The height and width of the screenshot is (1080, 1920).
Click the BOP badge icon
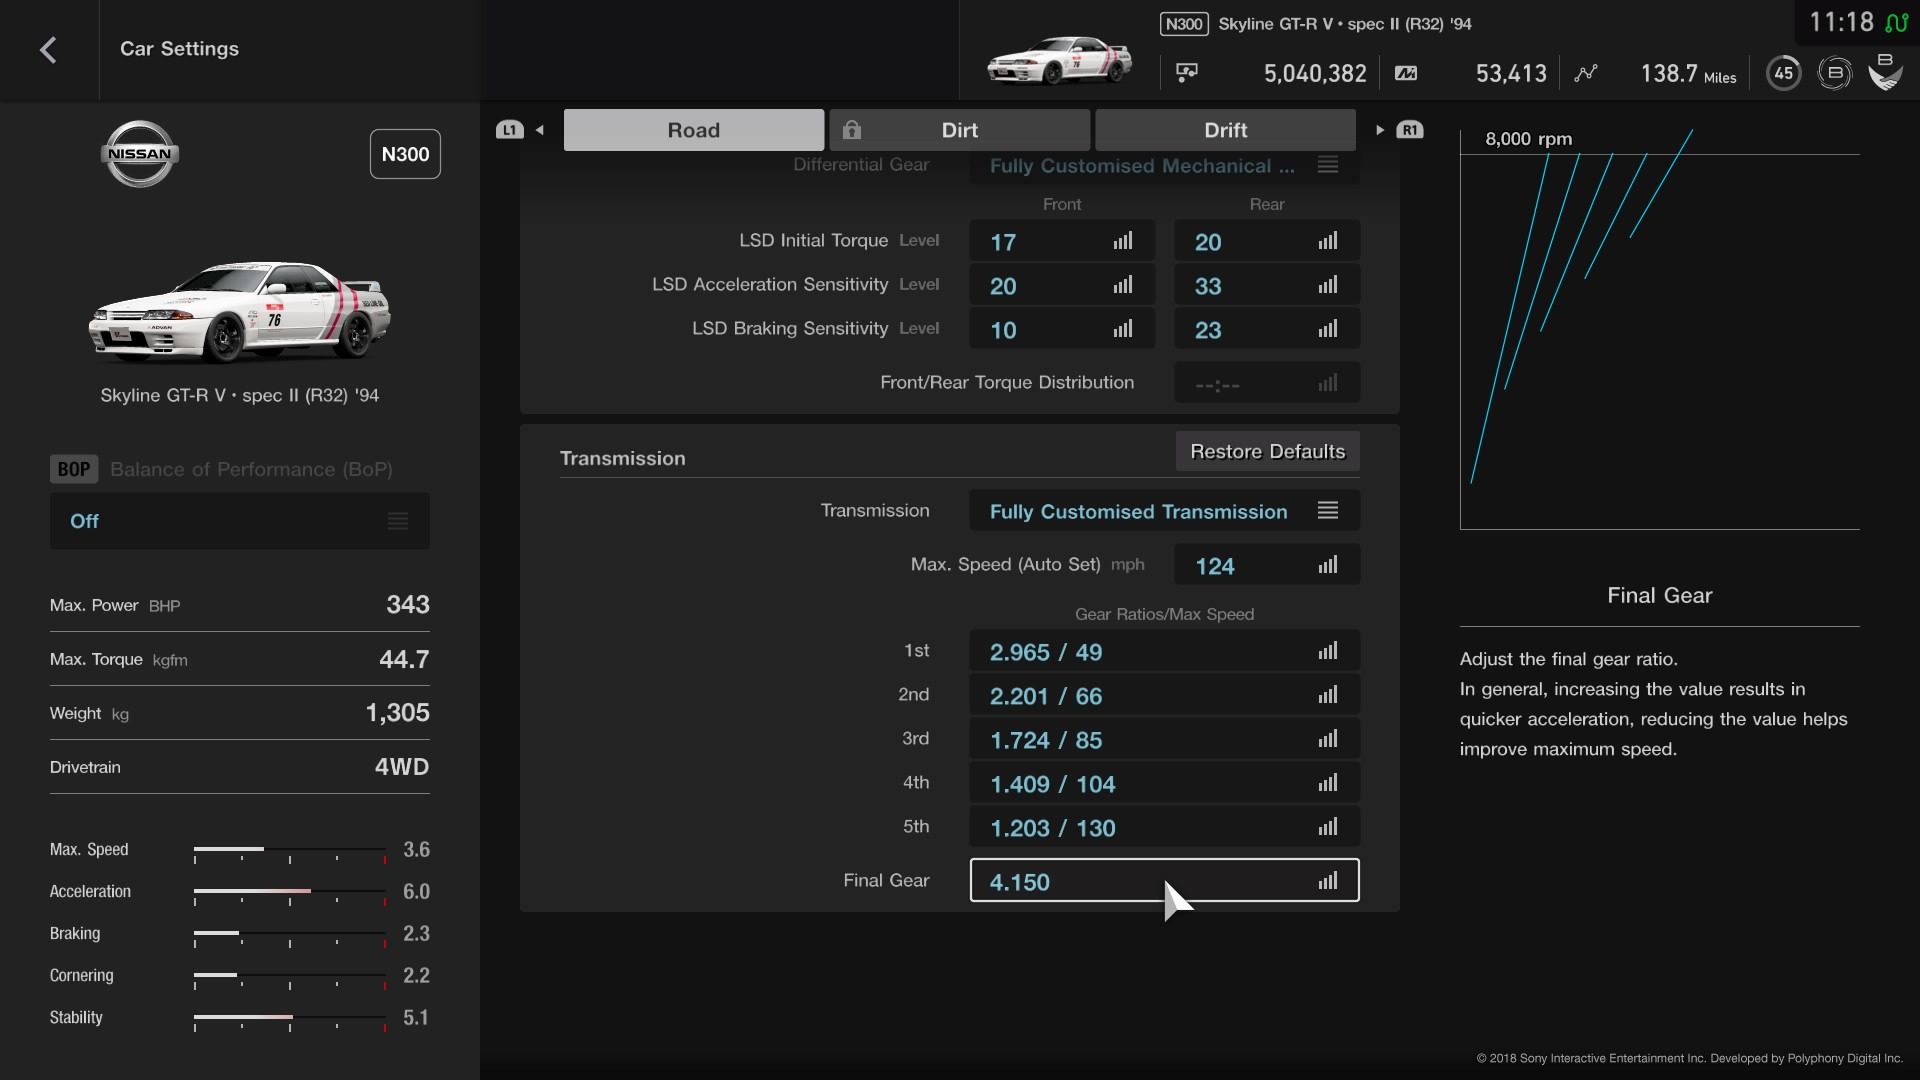point(74,469)
